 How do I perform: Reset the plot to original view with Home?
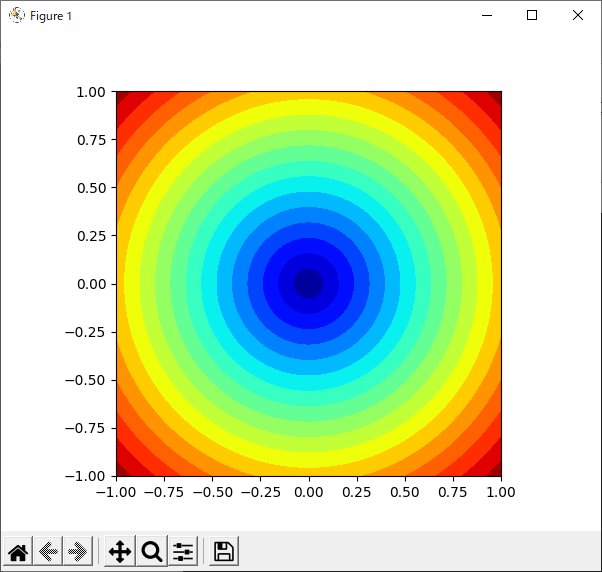[x=17, y=551]
